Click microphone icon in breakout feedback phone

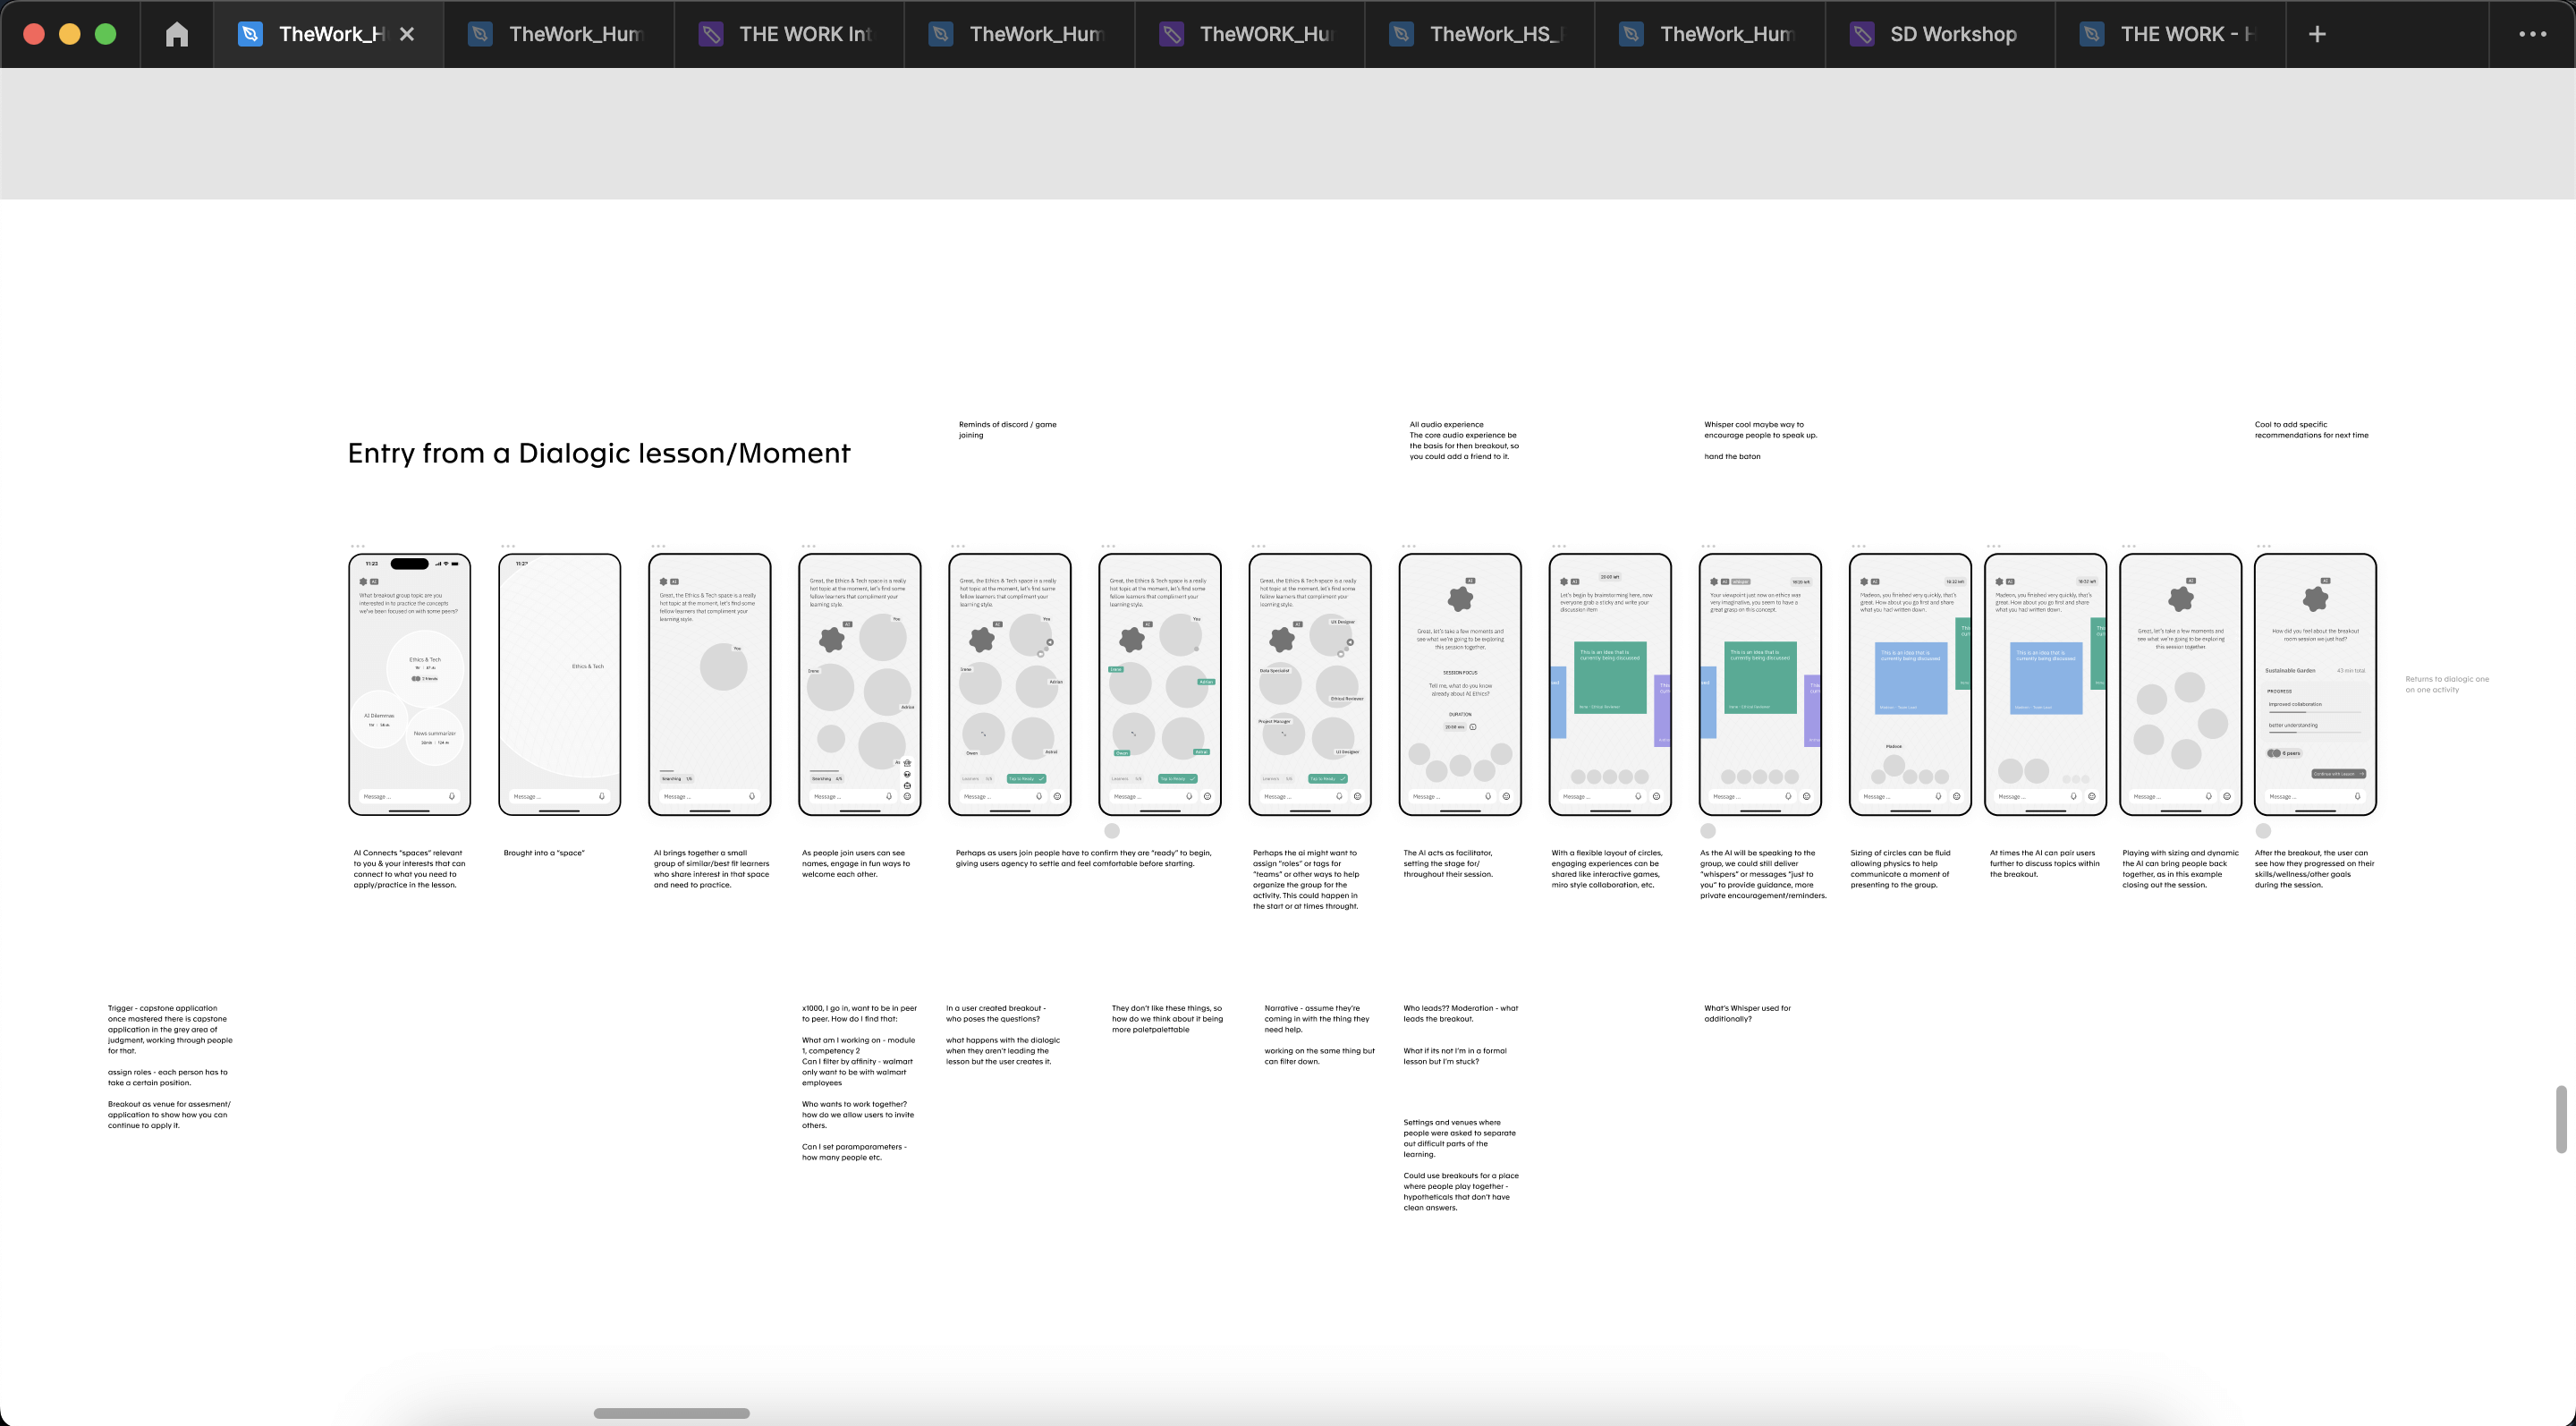coord(2357,797)
